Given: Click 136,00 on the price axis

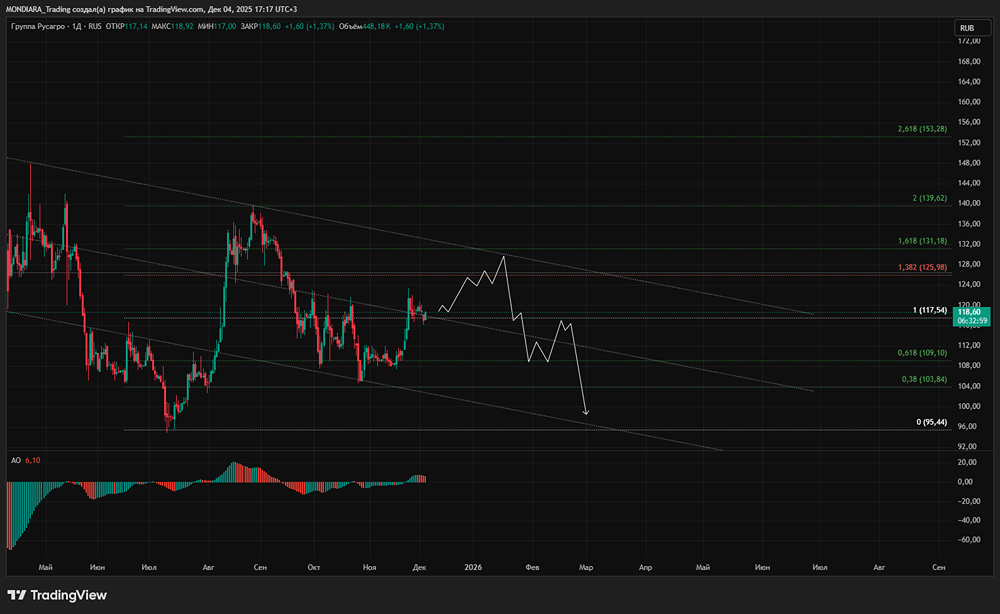Looking at the screenshot, I should point(969,224).
